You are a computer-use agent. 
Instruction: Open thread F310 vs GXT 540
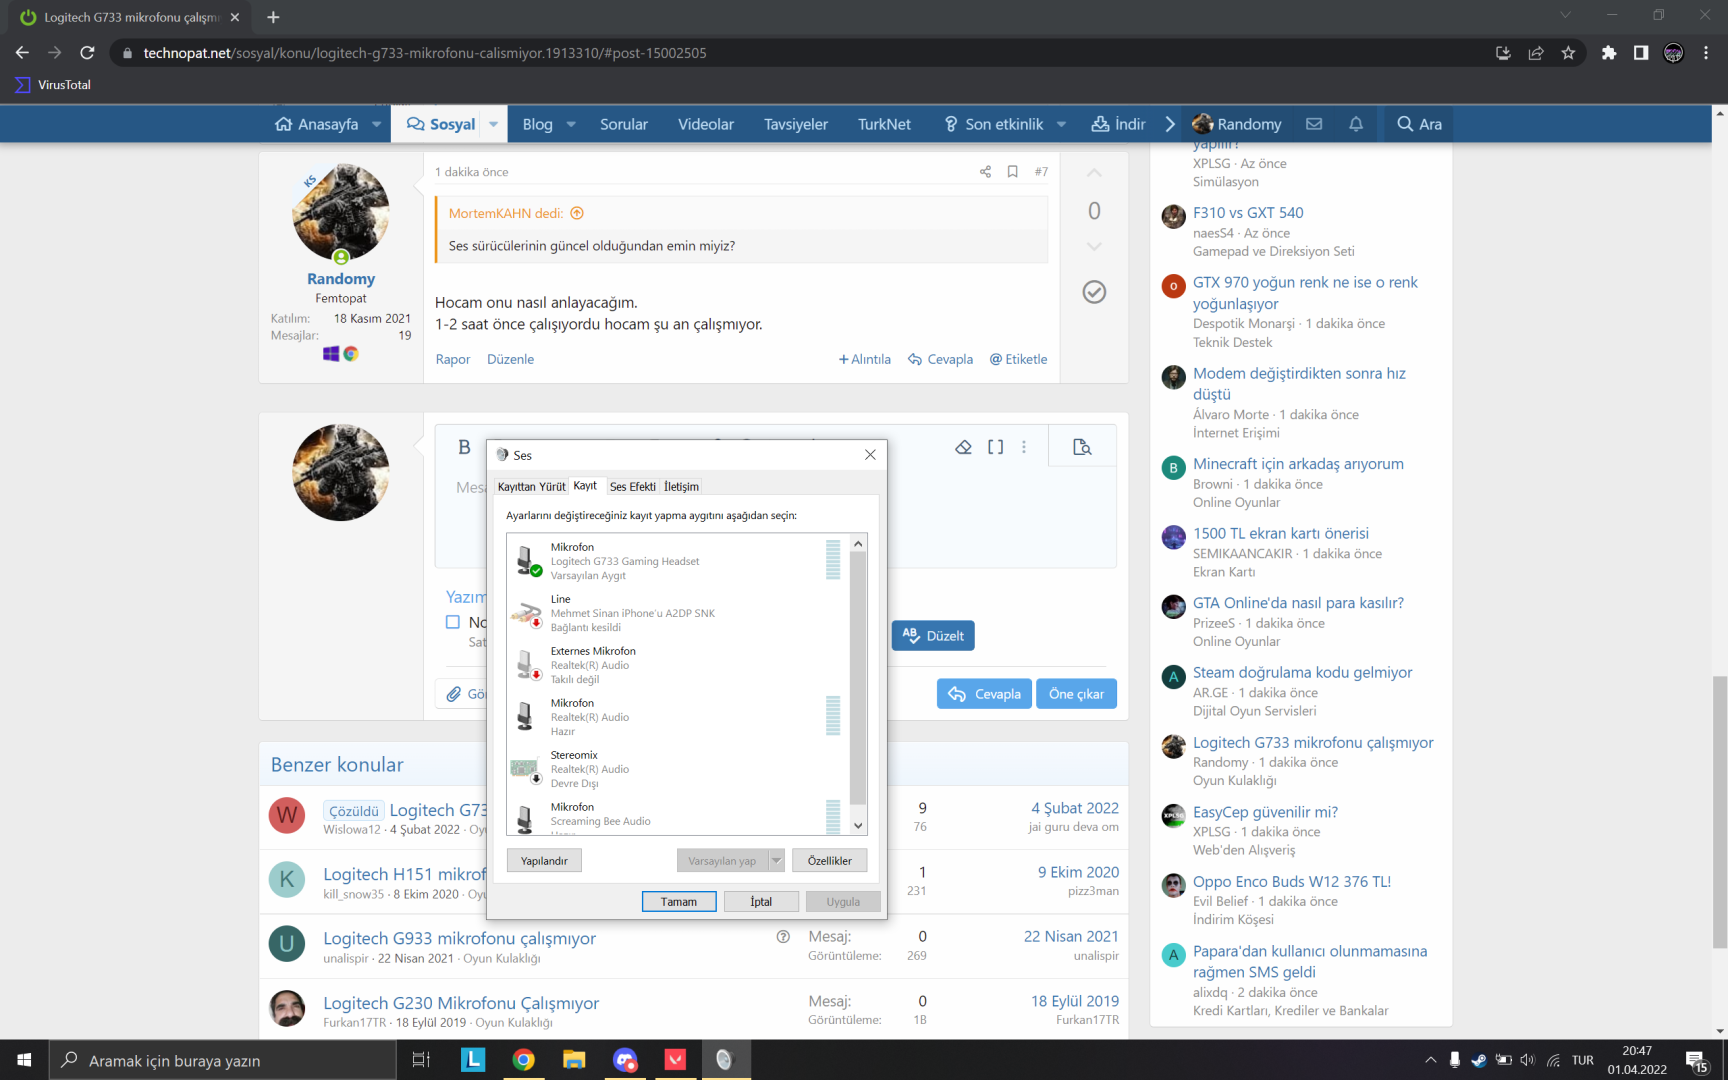tap(1248, 213)
